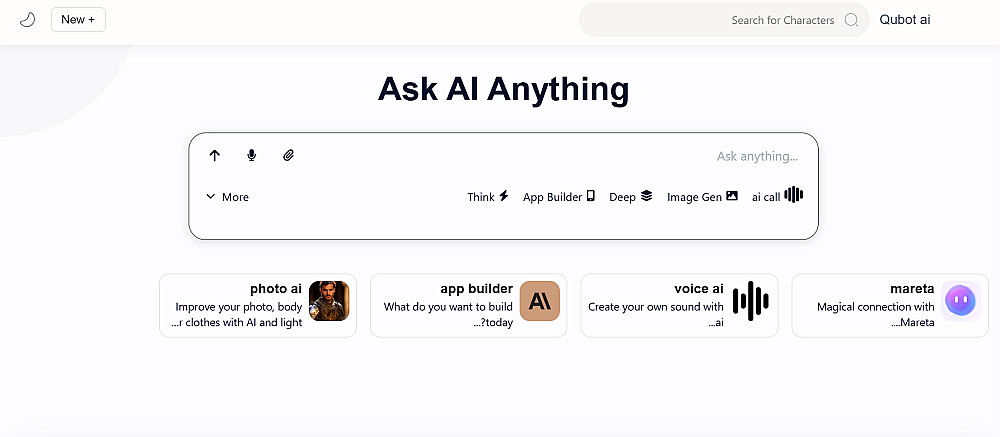Click the Ask AI Anything heading
The height and width of the screenshot is (437, 1000).
pyautogui.click(x=503, y=89)
